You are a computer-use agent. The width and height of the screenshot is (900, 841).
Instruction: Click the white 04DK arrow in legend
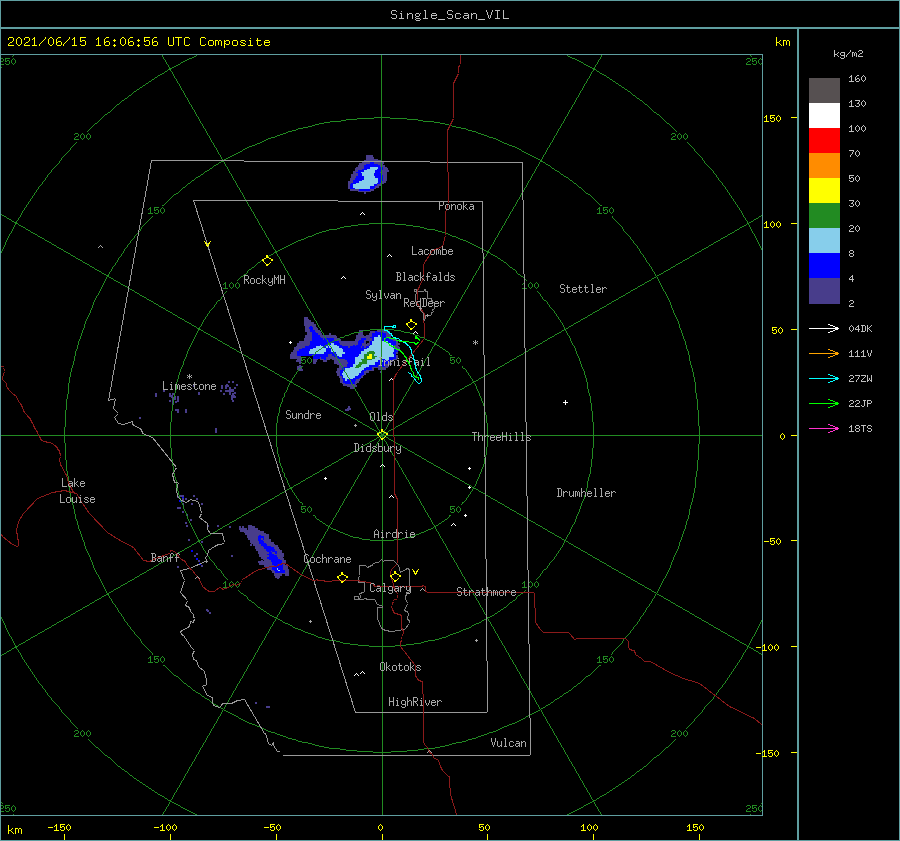[824, 328]
